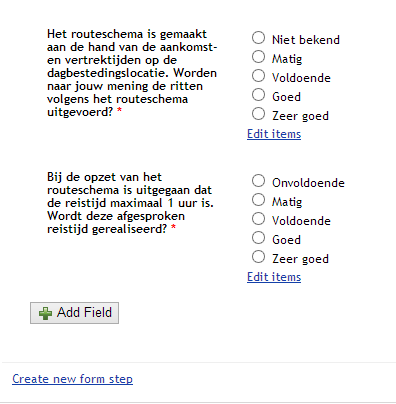Viewport: 396px width, 404px height.
Task: Open 'Edit items' for the reistijd question
Action: point(274,277)
